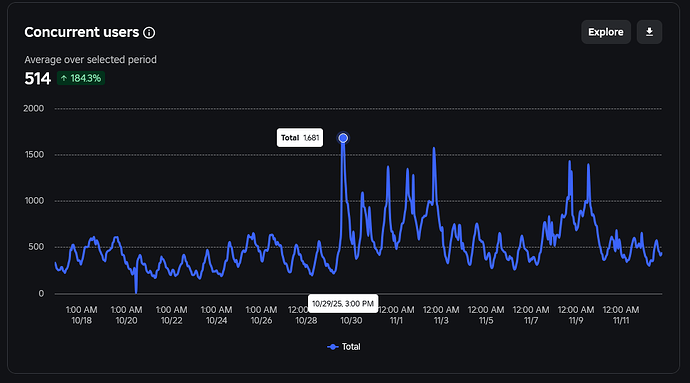Click the average value 514
Image resolution: width=690 pixels, height=383 pixels.
tap(37, 79)
